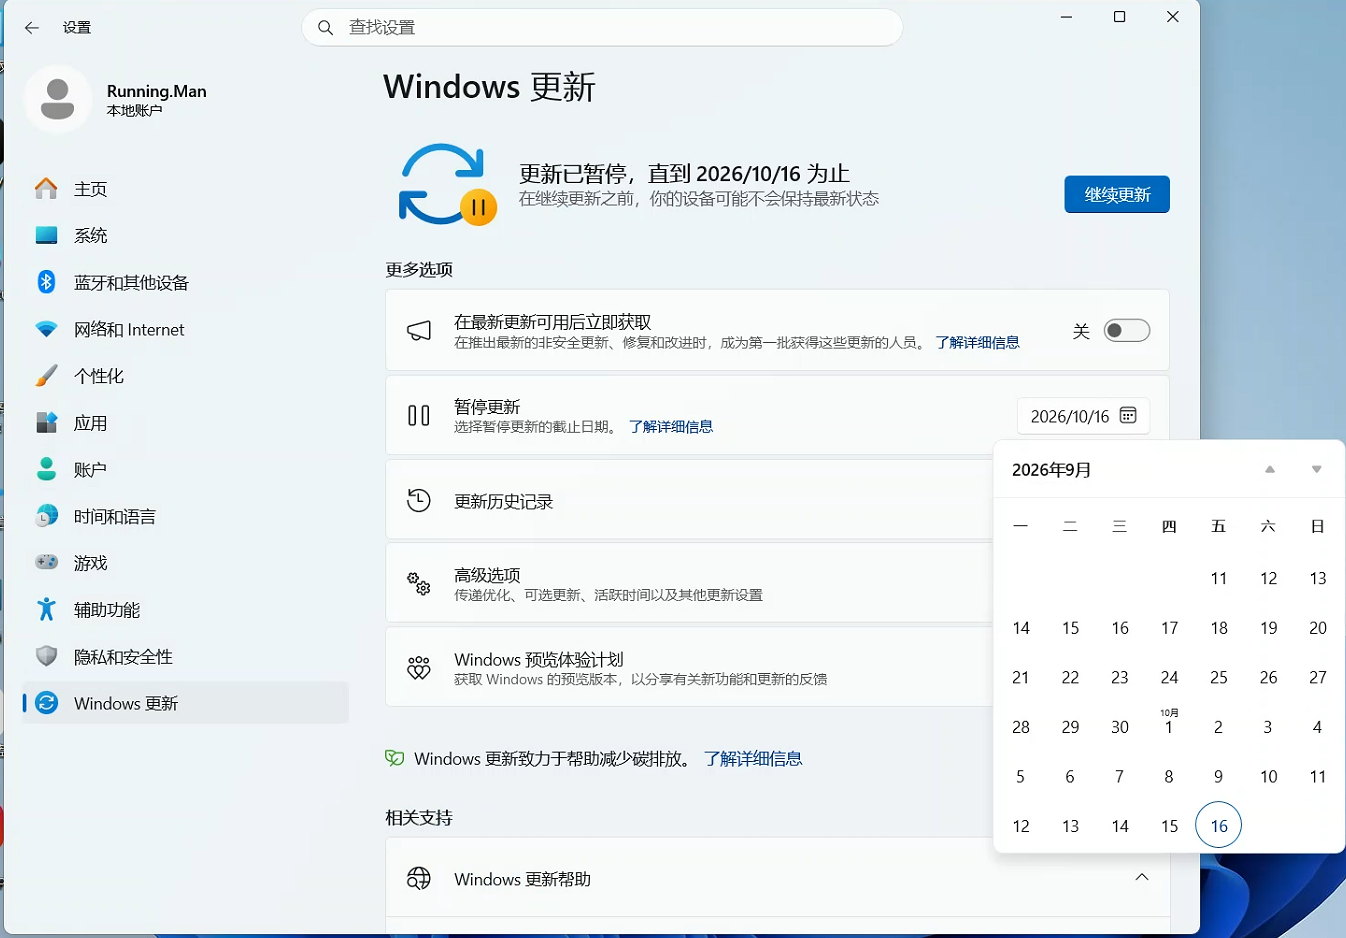The width and height of the screenshot is (1346, 938).
Task: Open 了解详细信息 link under 在最新更新可用后立即获取
Action: pos(977,343)
